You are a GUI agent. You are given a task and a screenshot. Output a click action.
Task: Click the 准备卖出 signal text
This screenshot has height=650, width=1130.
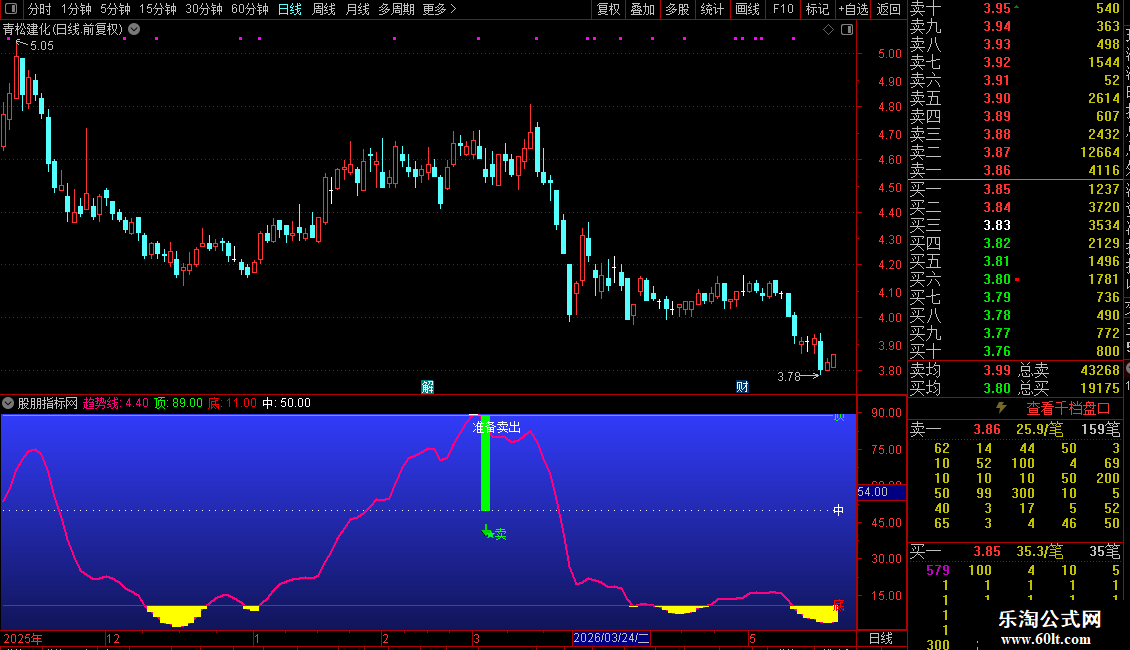tap(497, 427)
